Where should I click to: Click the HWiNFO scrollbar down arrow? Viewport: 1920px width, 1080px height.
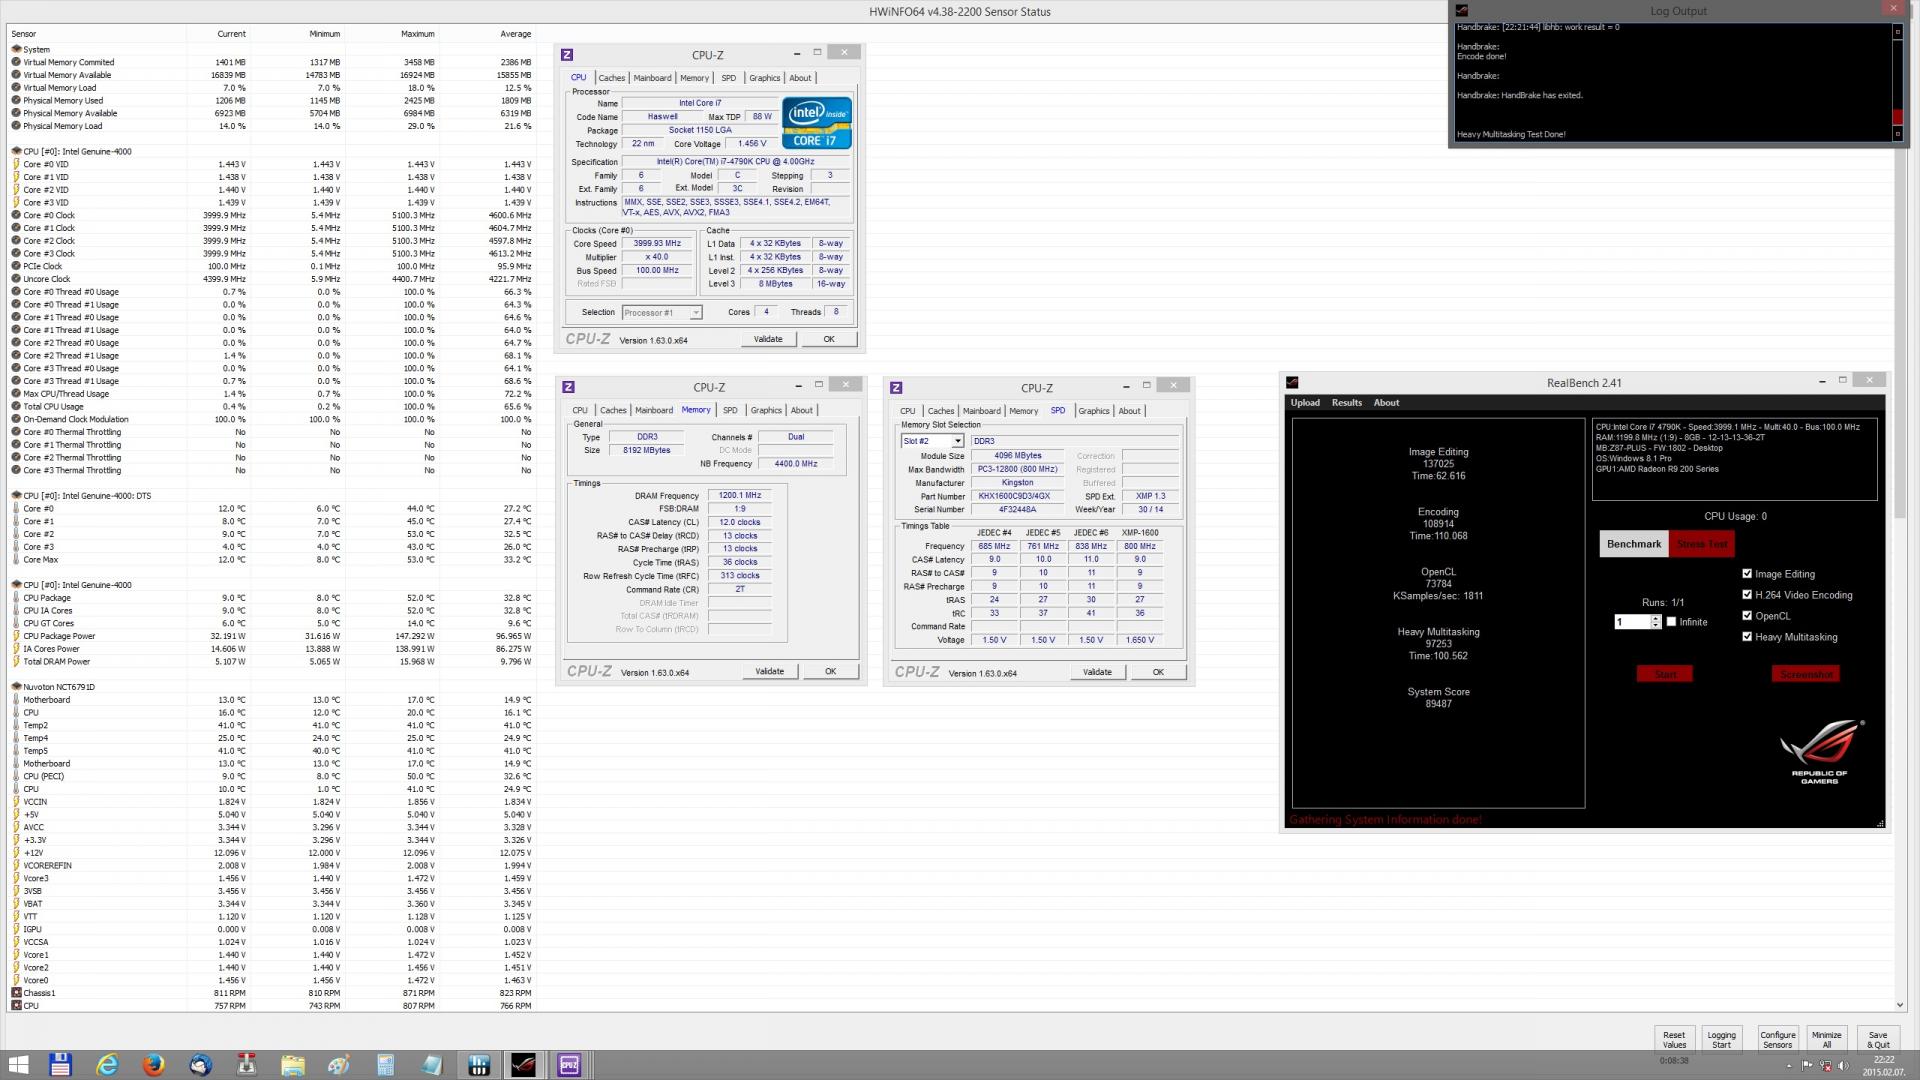click(x=1900, y=1005)
